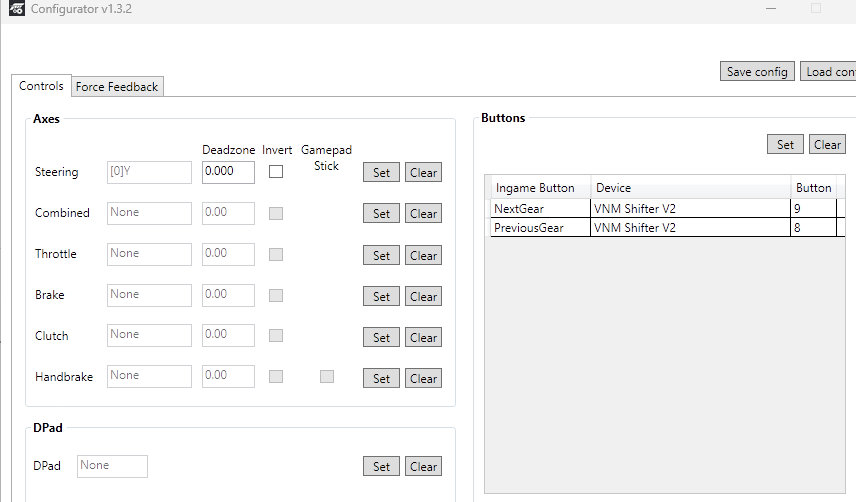Set the DPad binding
Screen dimensions: 856x502
[x=382, y=467]
